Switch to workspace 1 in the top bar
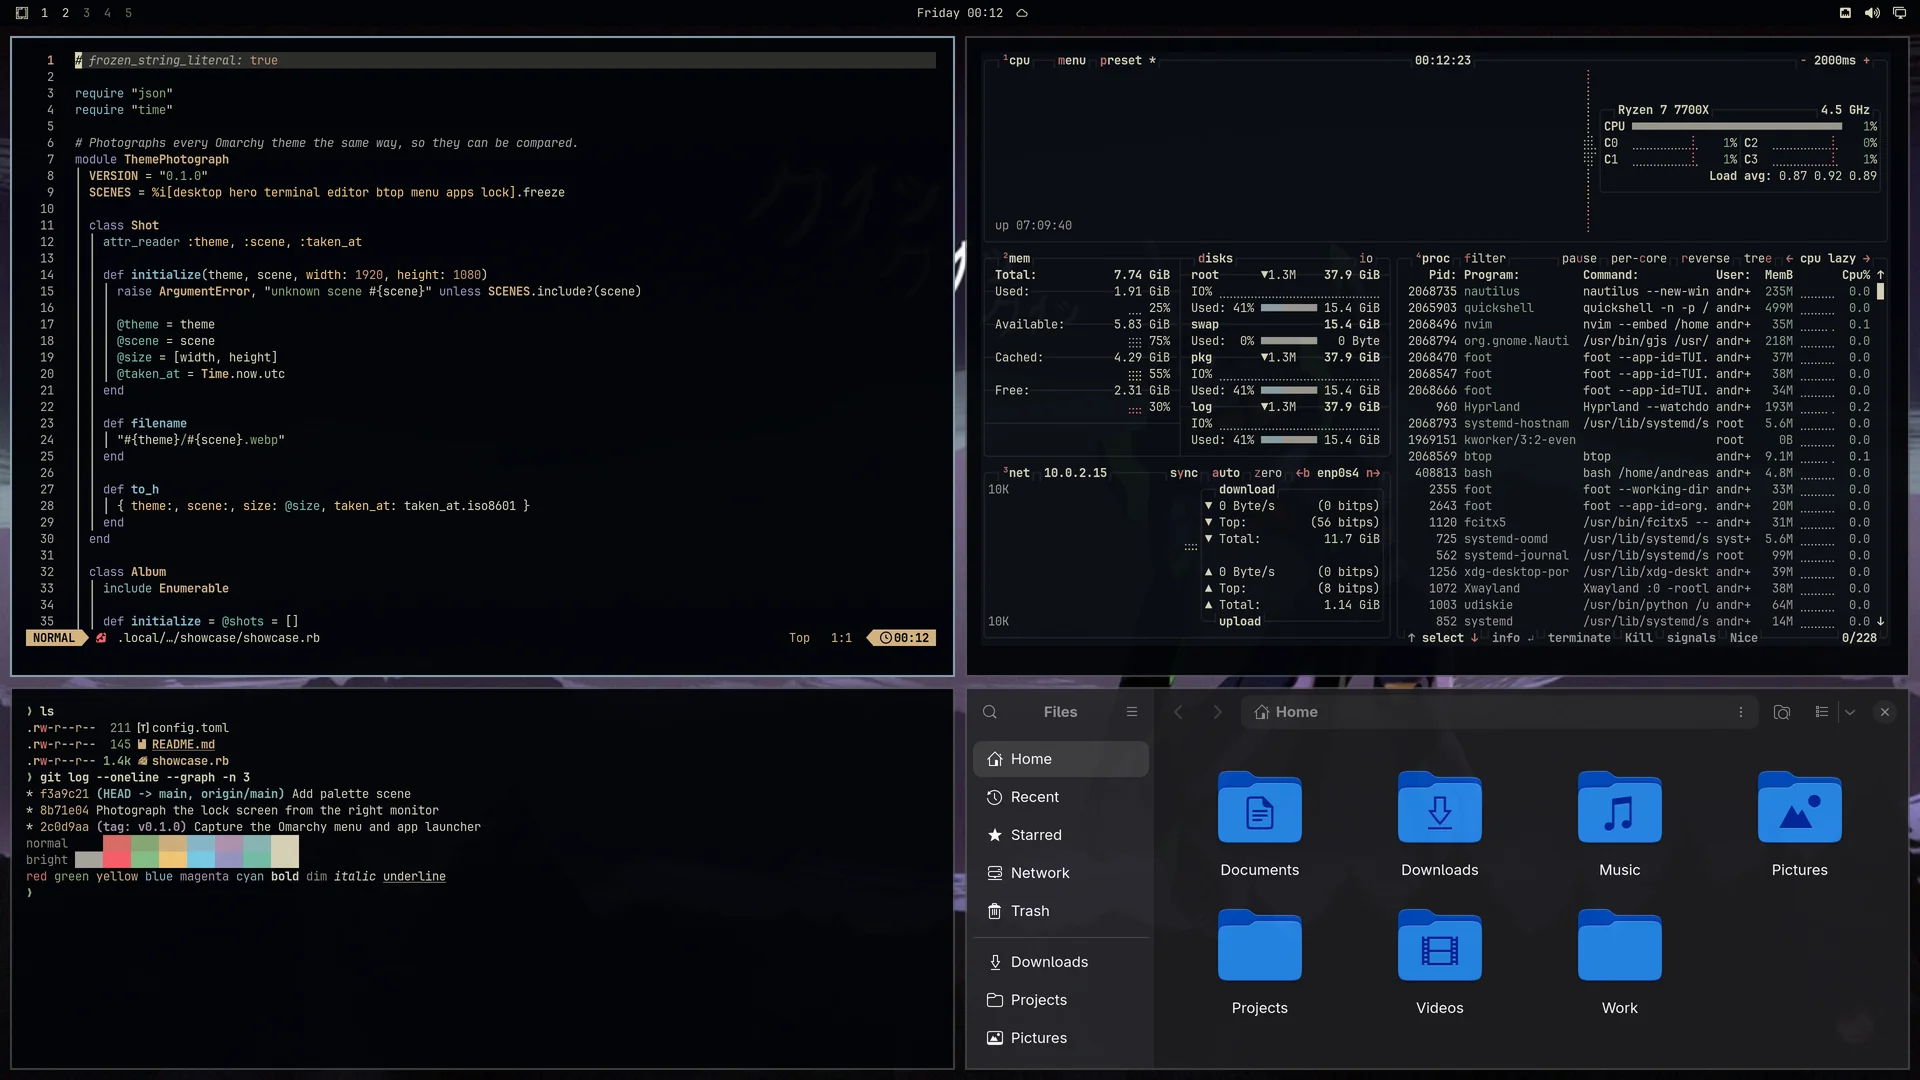Screen dimensions: 1920x1080 (44, 13)
